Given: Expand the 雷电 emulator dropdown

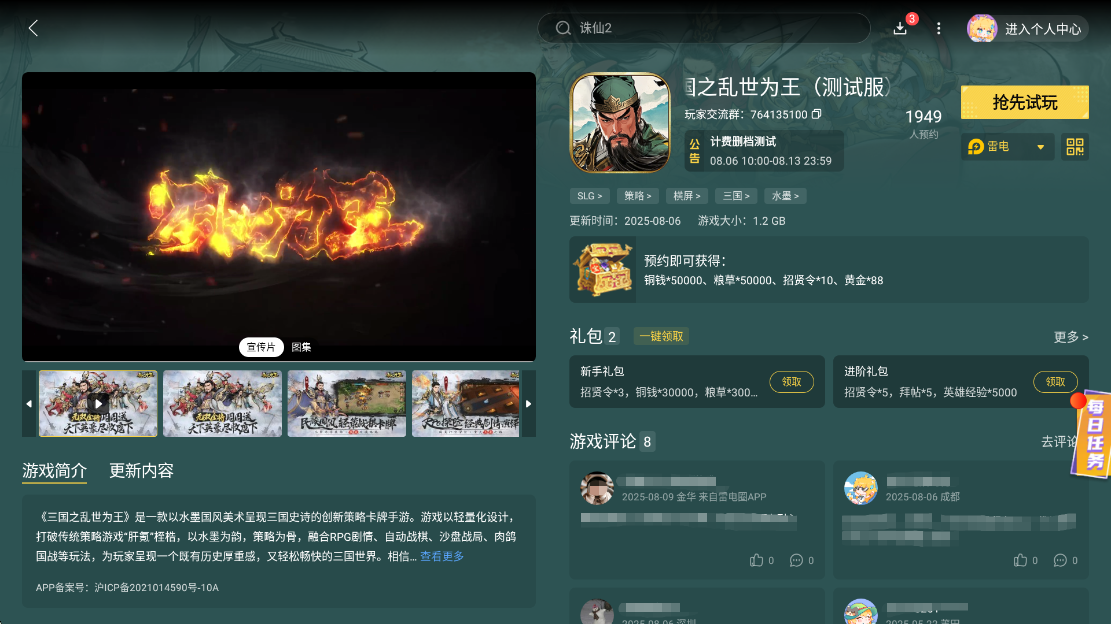Looking at the screenshot, I should click(x=1007, y=147).
